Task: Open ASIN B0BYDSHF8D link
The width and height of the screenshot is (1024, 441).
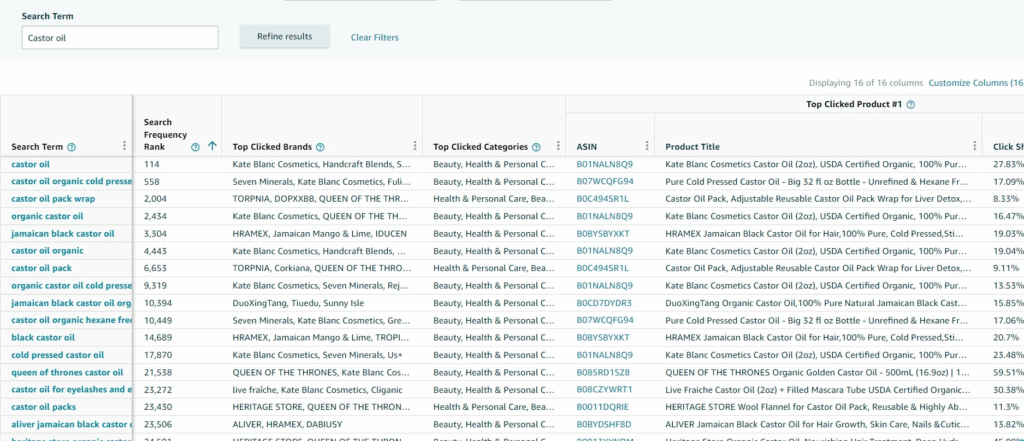Action: pos(604,424)
